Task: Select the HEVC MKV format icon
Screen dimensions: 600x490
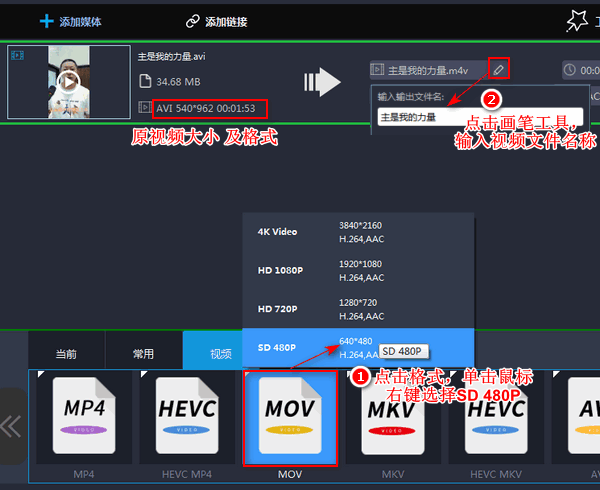Action: pyautogui.click(x=496, y=416)
